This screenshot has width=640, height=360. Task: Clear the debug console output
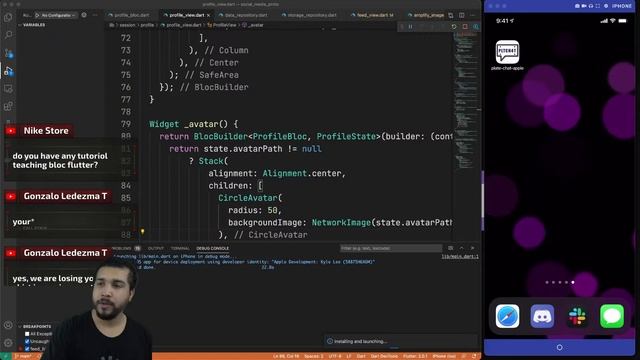[451, 248]
